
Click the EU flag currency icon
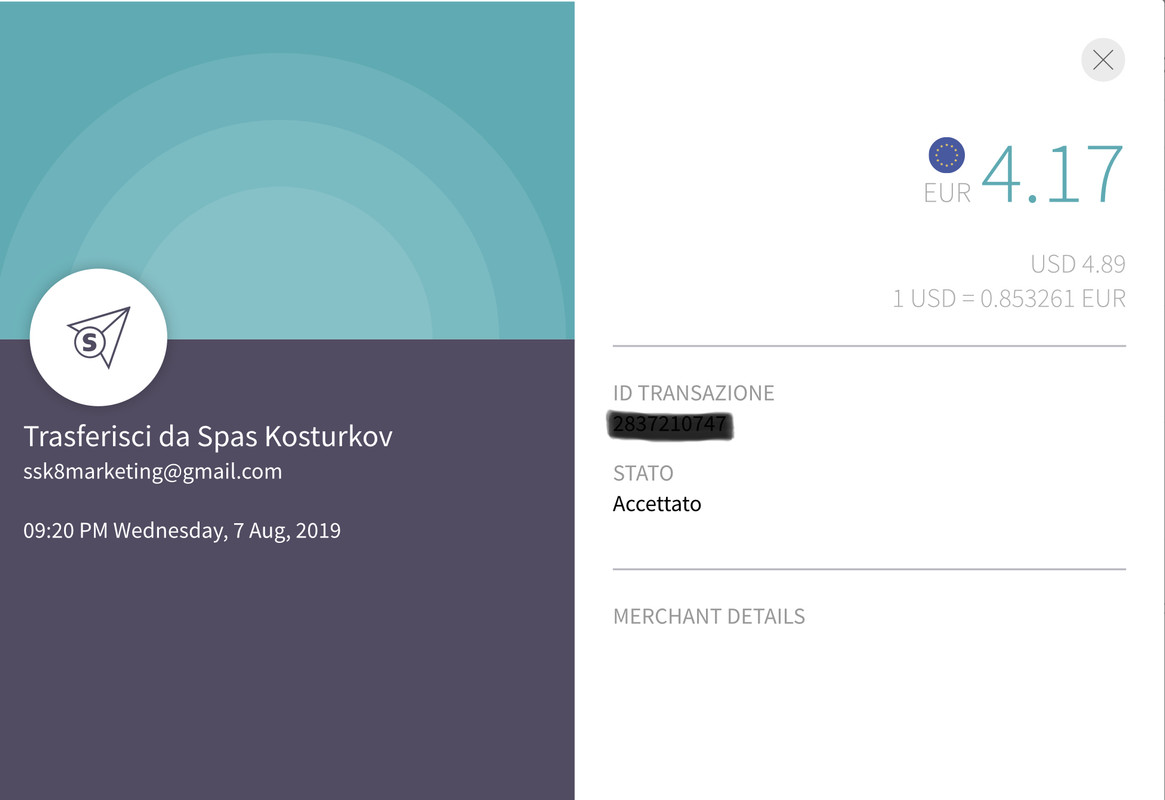point(946,155)
